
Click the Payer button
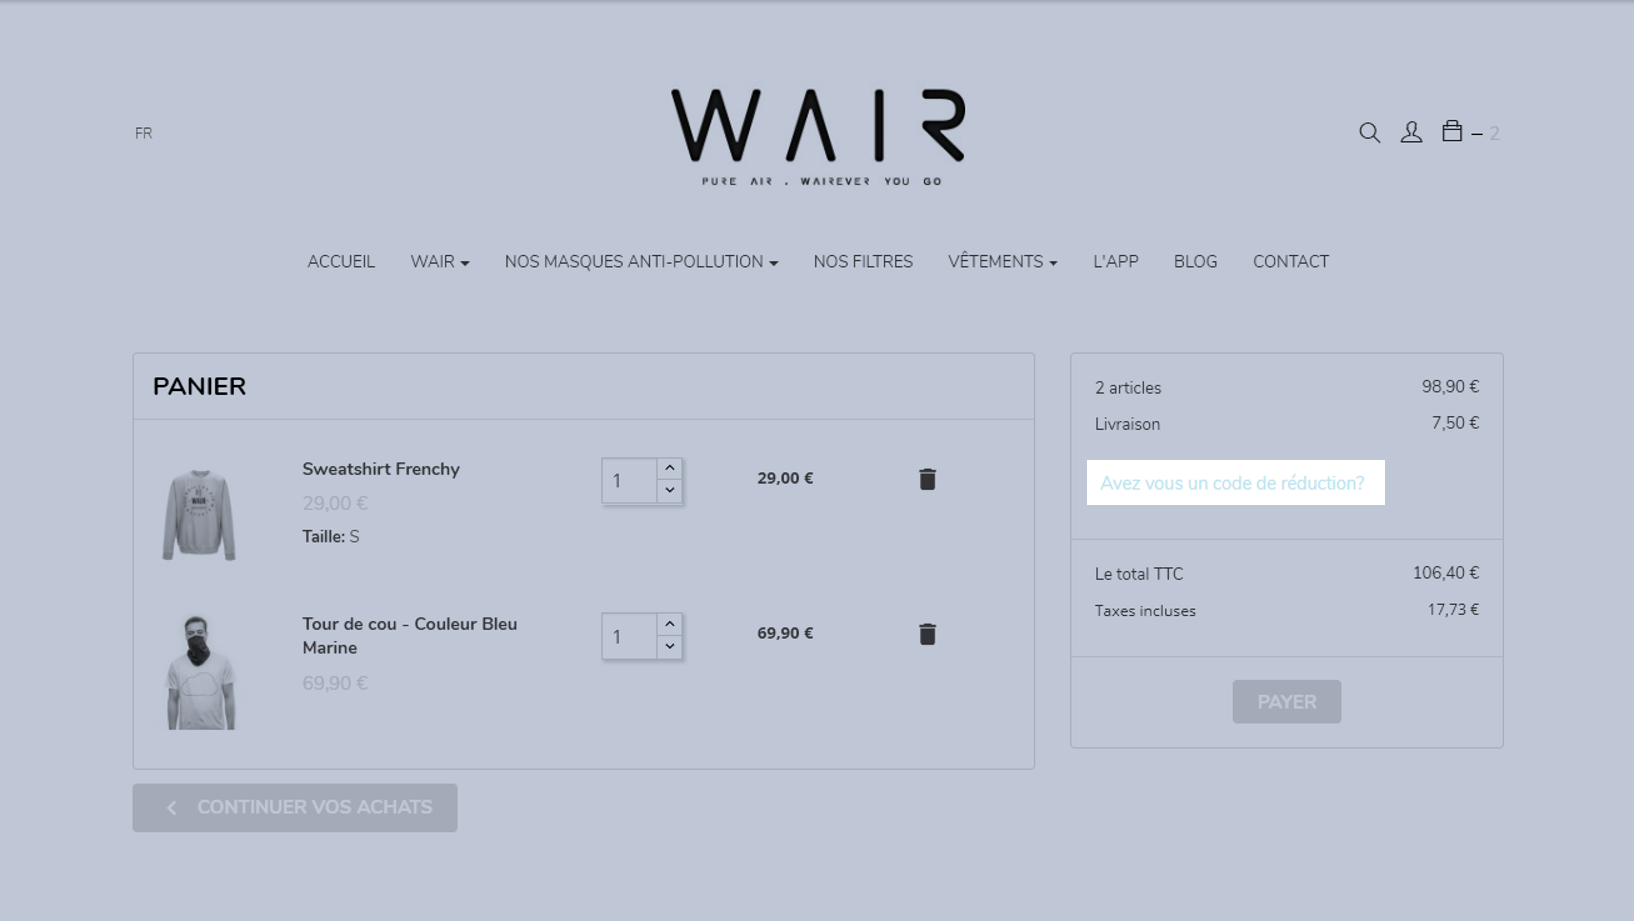(1287, 702)
